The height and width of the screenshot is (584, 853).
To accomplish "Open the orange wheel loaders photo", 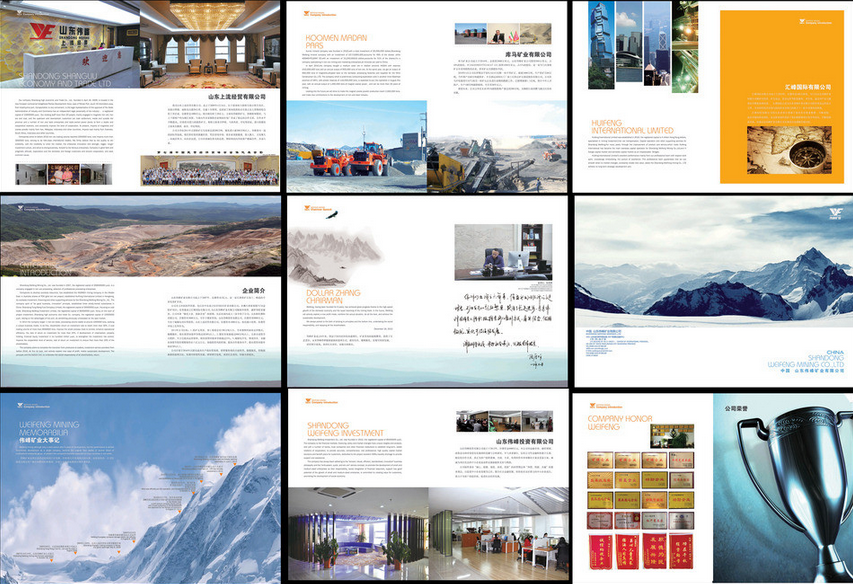I will tap(357, 147).
